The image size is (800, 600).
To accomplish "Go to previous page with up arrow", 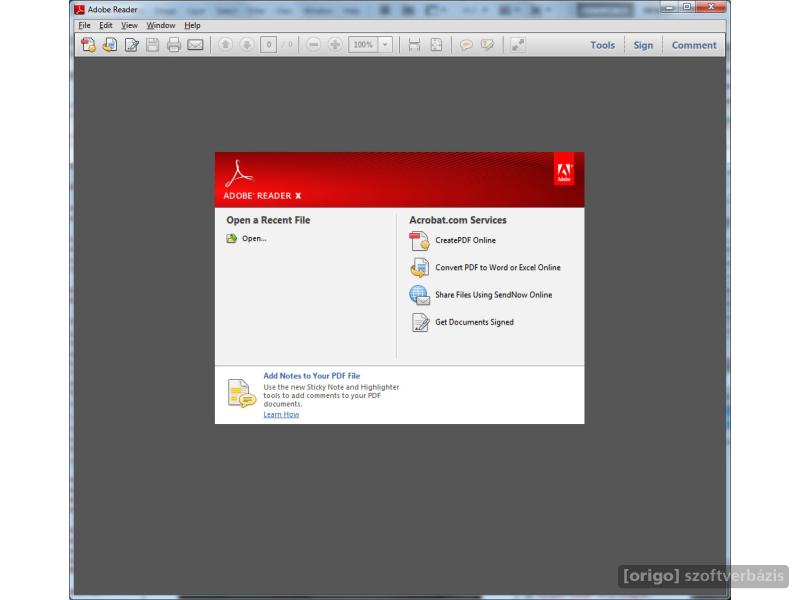I will click(225, 45).
